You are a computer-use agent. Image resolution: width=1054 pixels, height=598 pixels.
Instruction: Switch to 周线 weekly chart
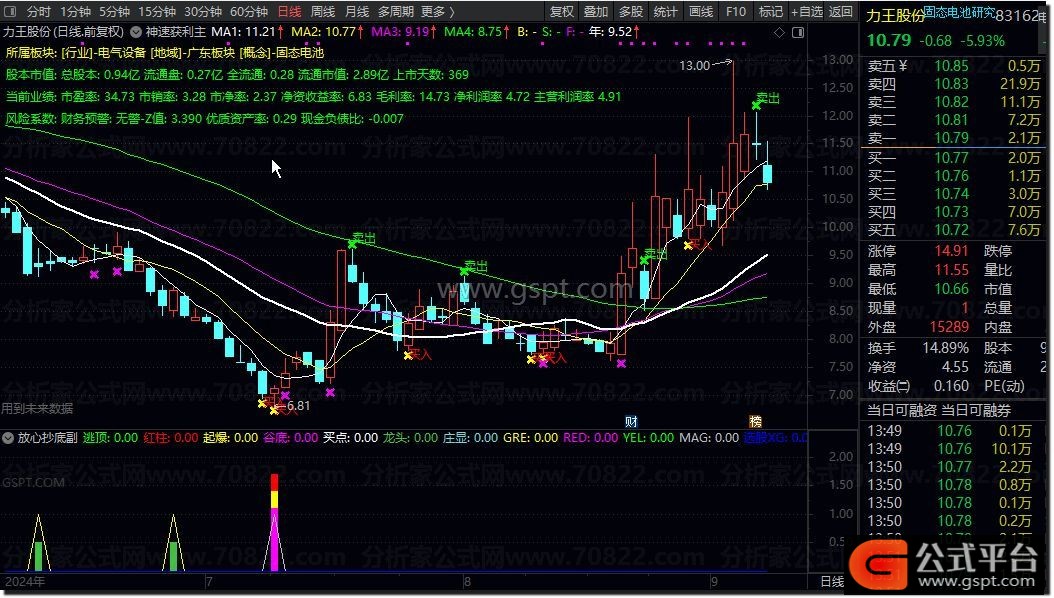click(323, 11)
